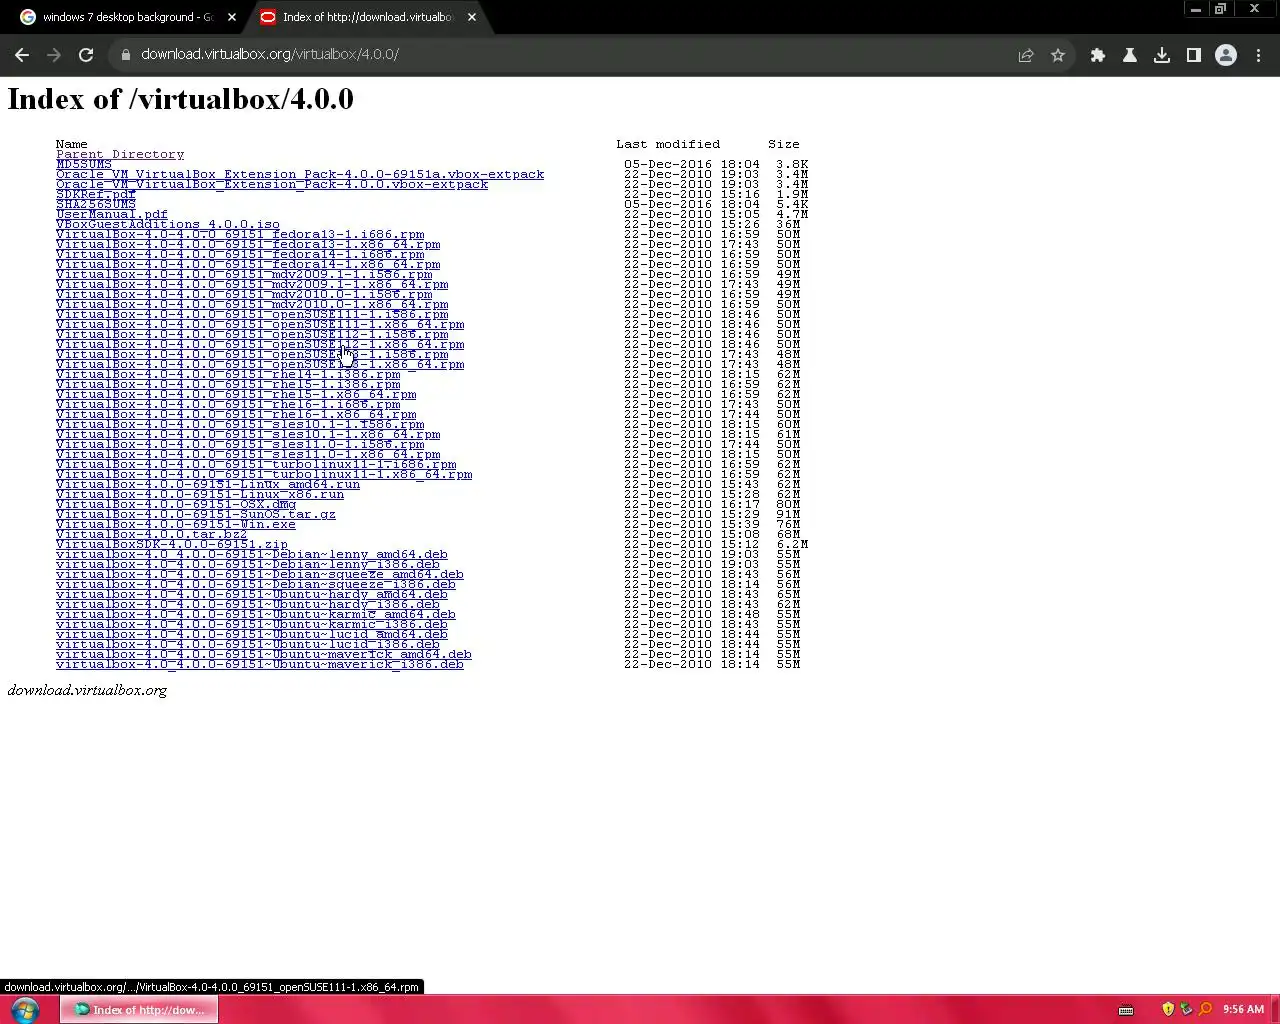Restore down the Chrome window

tap(1220, 9)
